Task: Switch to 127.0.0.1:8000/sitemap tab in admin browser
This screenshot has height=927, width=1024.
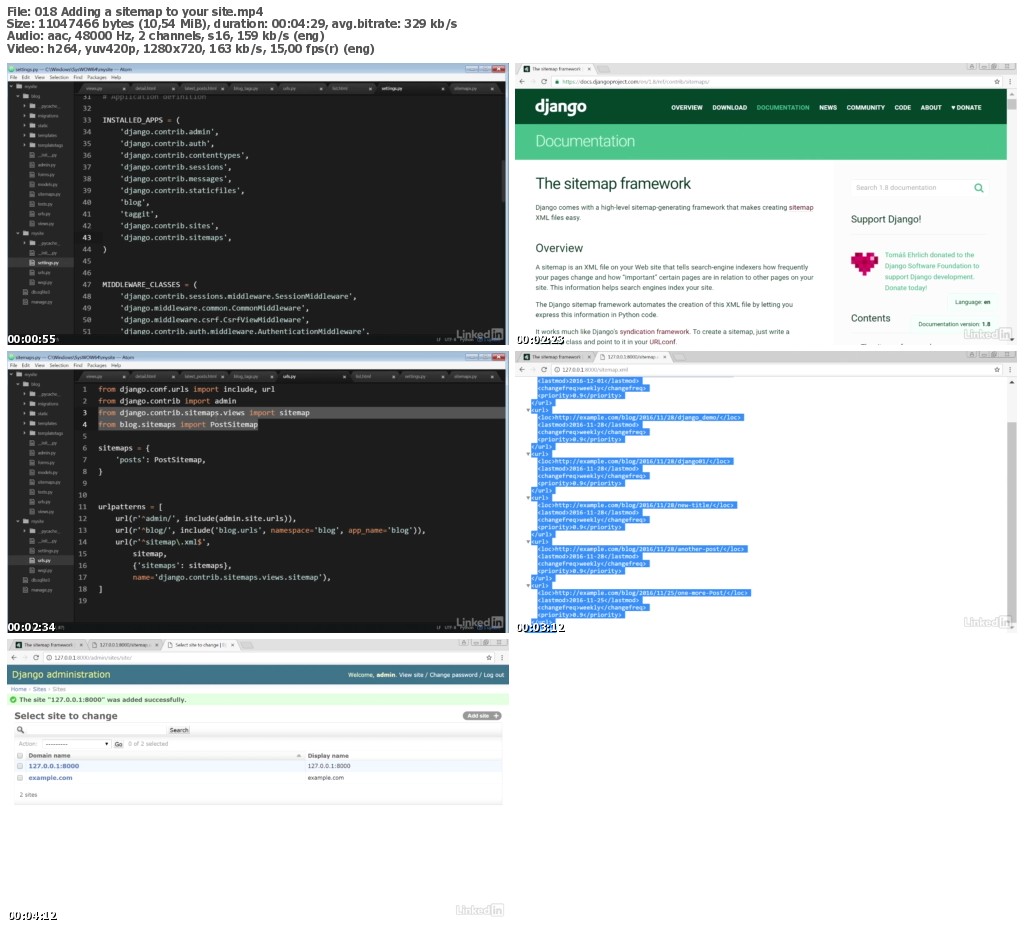Action: click(123, 645)
